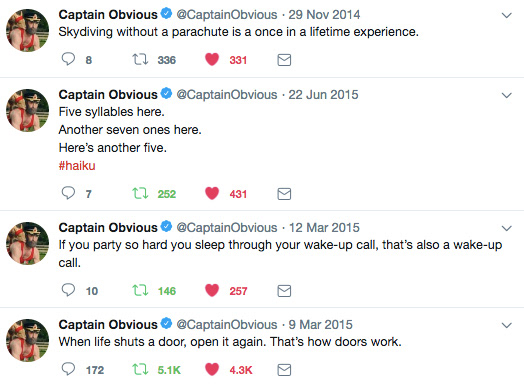
Task: Click the #haiku hashtag link
Action: pyautogui.click(x=77, y=165)
